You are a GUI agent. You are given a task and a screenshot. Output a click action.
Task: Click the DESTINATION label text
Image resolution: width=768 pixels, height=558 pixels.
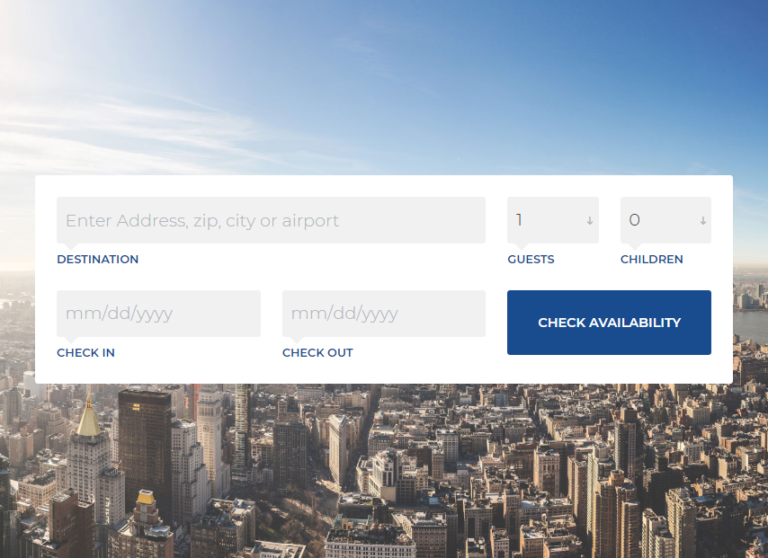(x=98, y=259)
